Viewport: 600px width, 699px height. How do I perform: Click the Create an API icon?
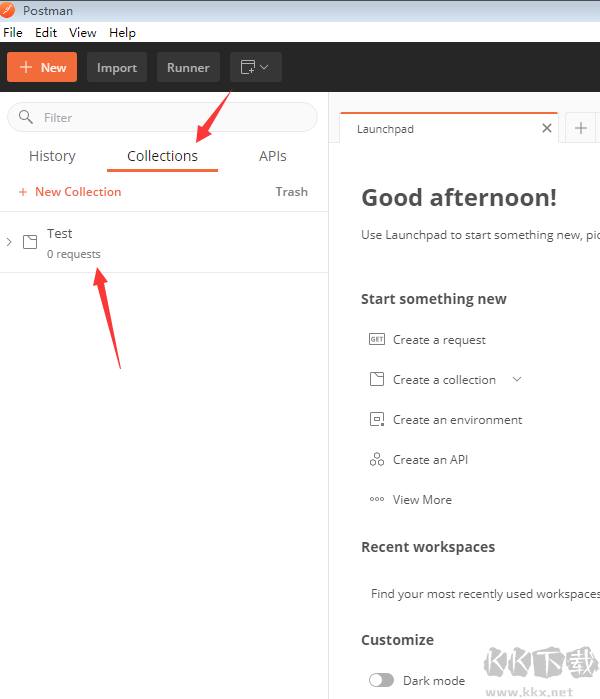377,460
